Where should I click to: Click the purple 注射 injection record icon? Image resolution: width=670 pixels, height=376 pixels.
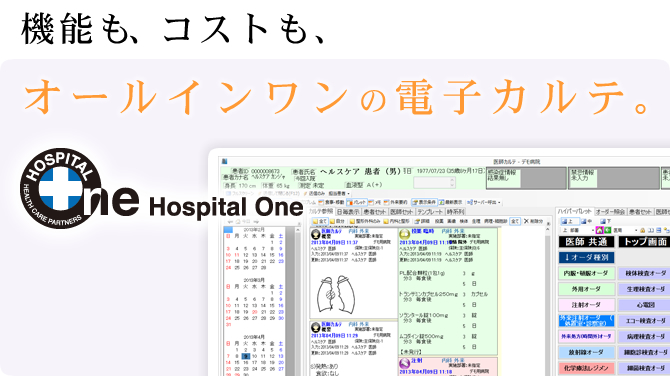click(x=404, y=364)
